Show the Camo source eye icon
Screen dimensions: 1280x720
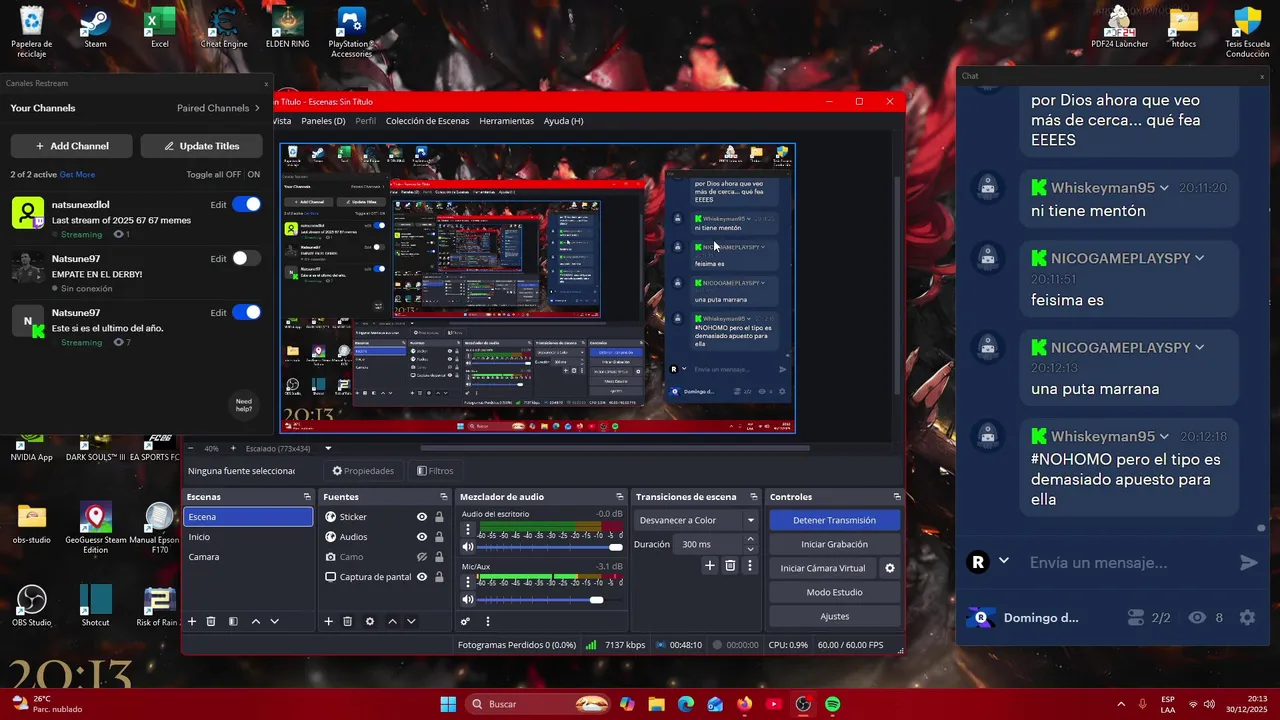click(x=422, y=557)
